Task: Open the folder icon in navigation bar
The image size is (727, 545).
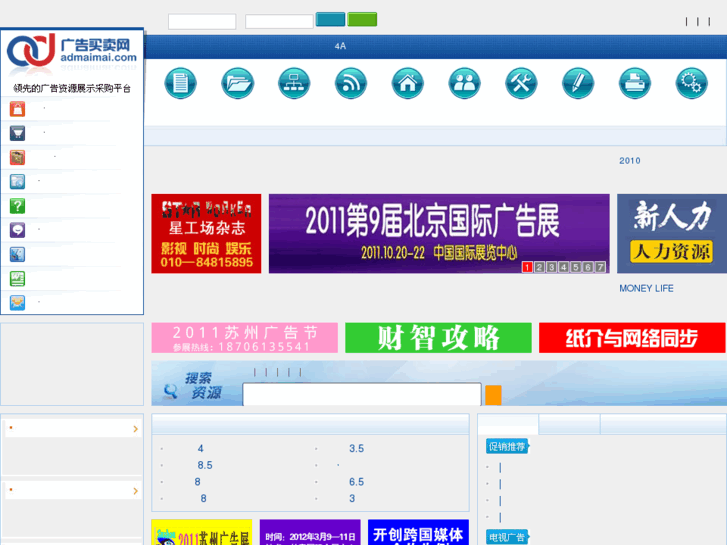Action: point(238,83)
